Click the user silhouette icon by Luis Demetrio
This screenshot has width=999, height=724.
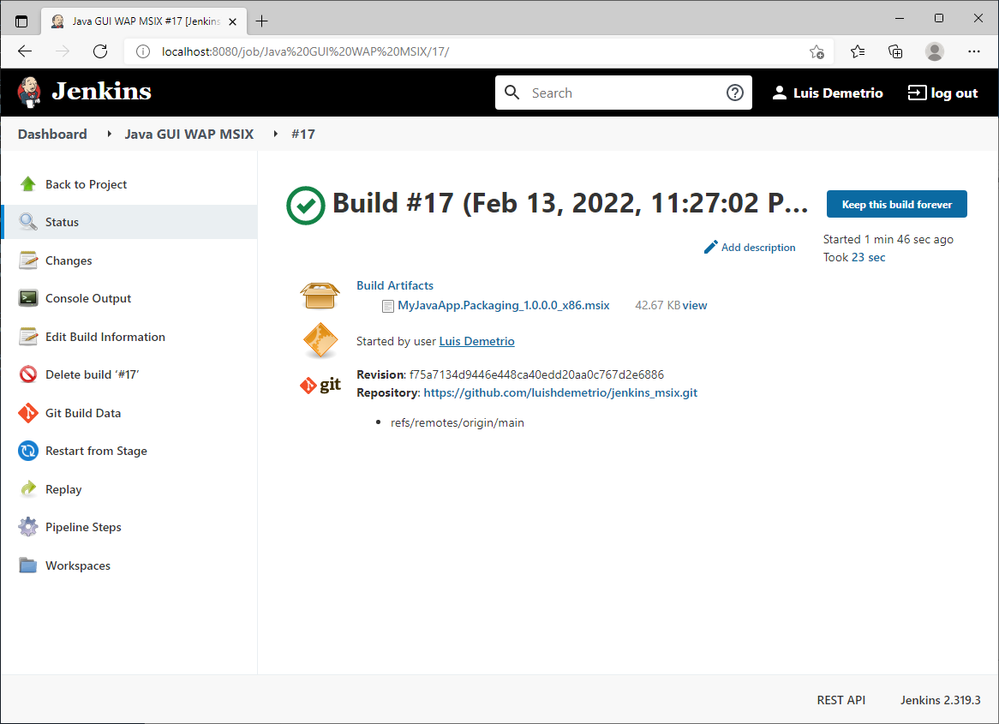click(x=779, y=93)
